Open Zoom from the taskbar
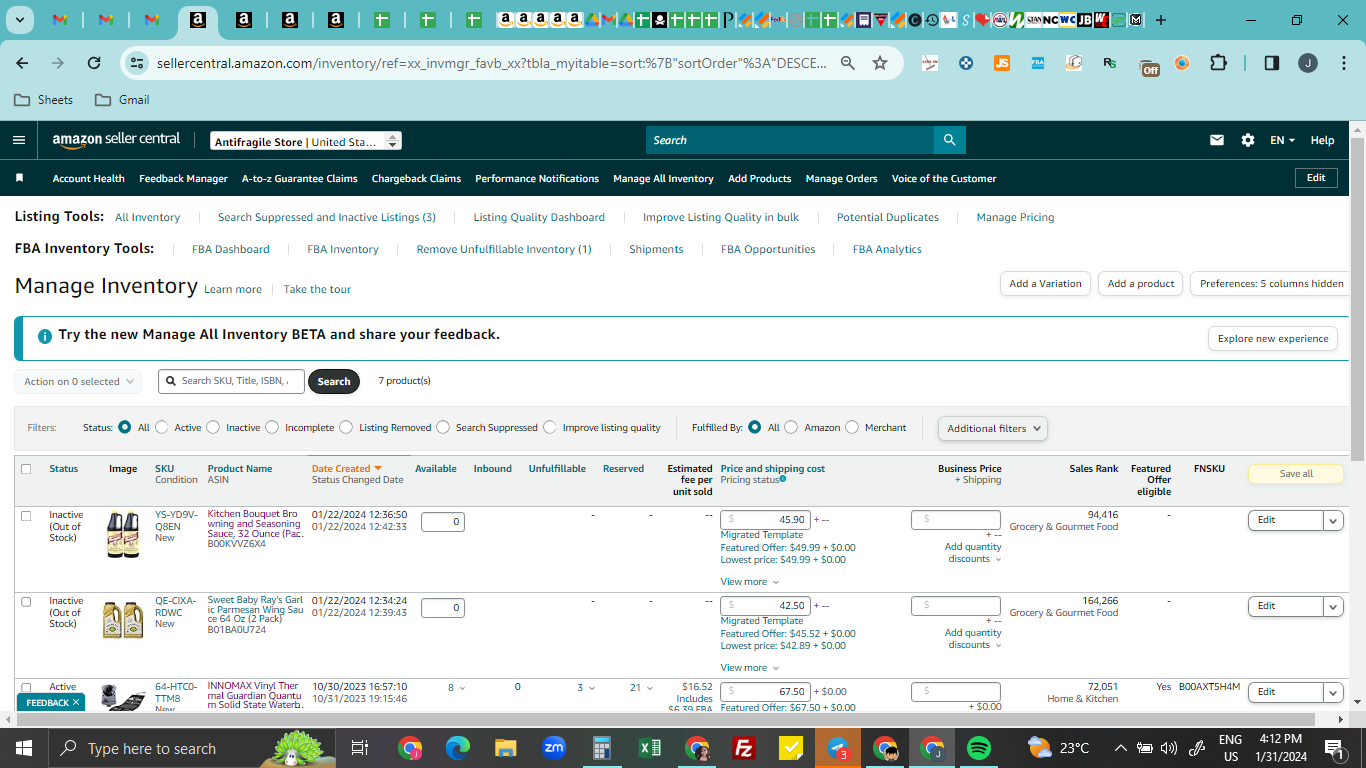The height and width of the screenshot is (768, 1366). coord(554,748)
